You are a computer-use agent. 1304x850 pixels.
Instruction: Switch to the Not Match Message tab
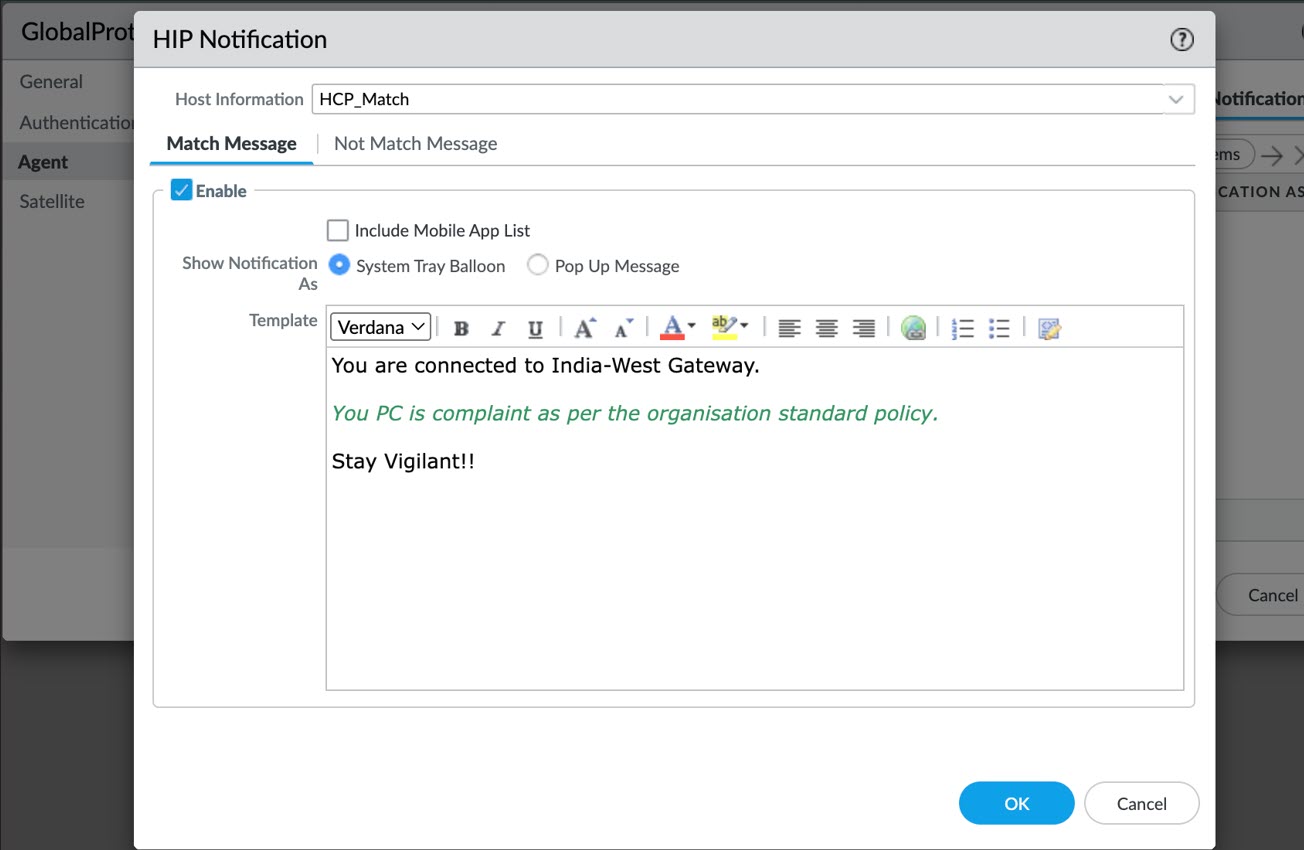tap(415, 144)
